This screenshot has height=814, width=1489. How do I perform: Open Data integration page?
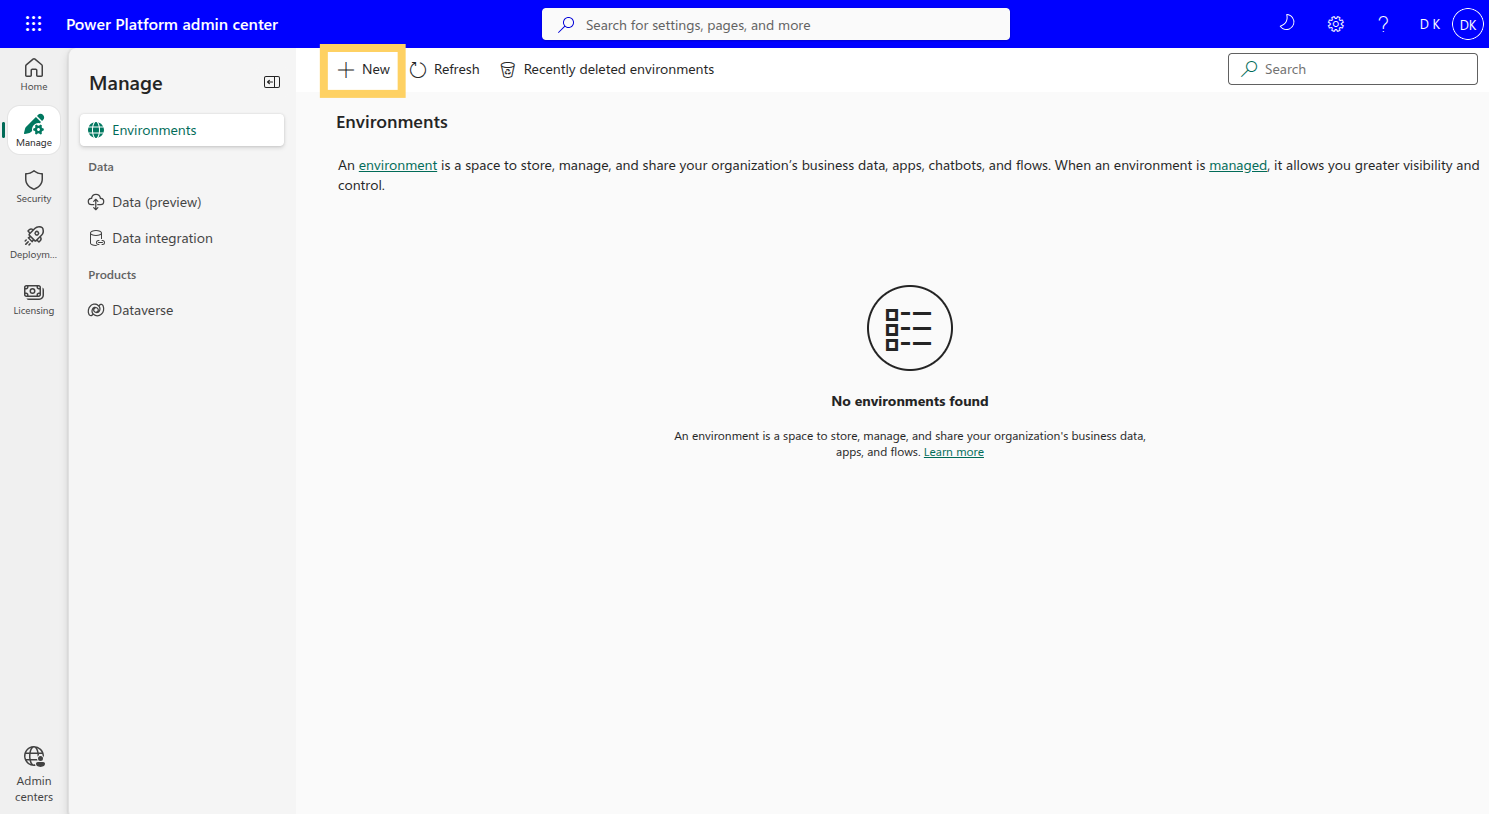coord(182,238)
